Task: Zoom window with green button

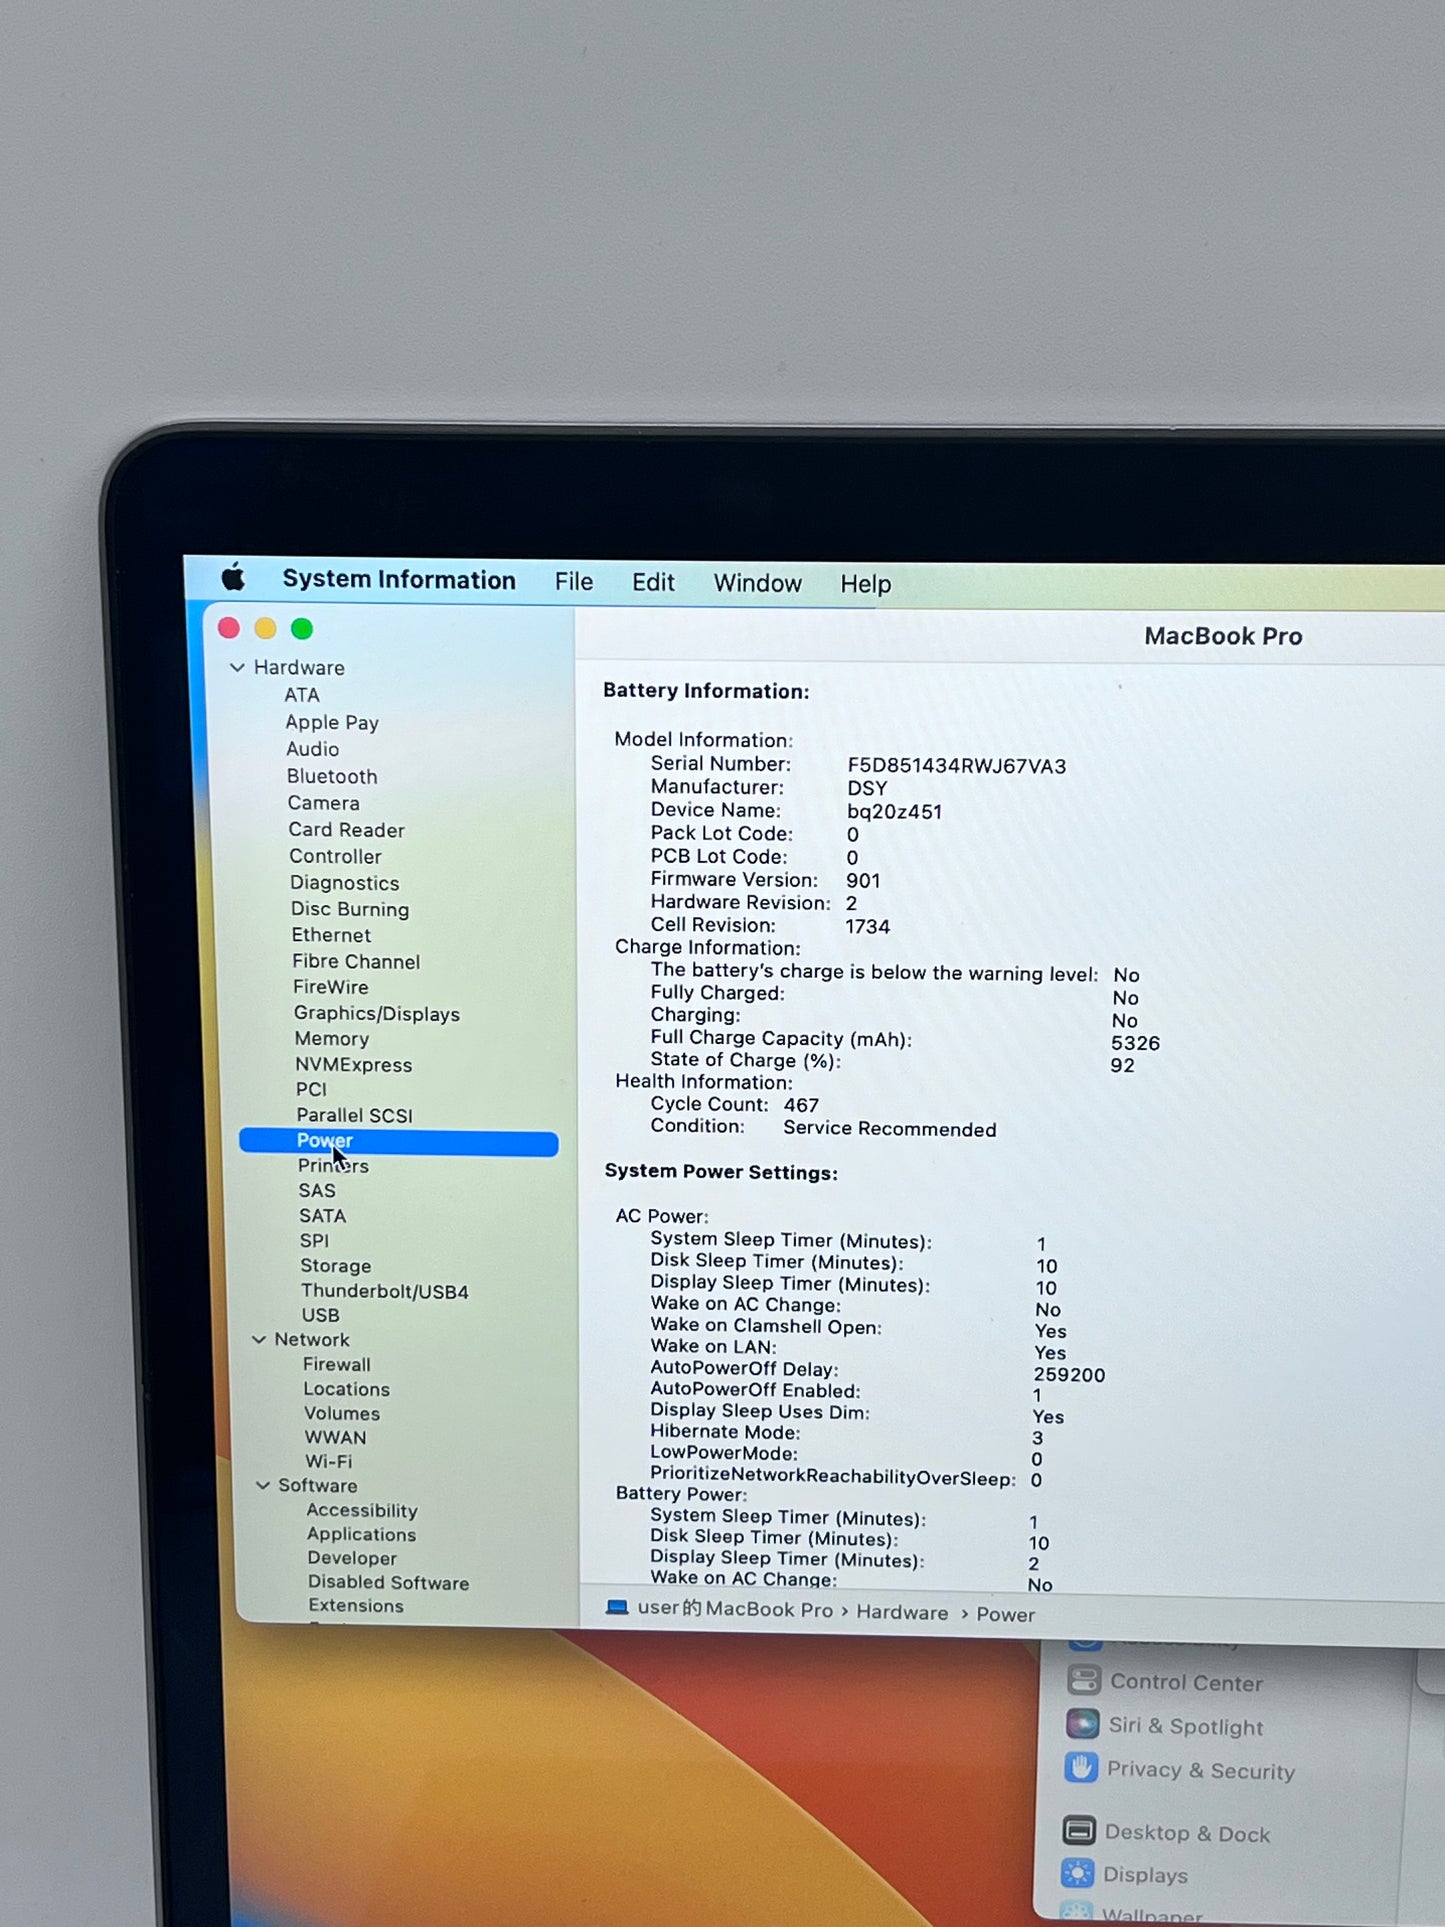Action: coord(302,628)
